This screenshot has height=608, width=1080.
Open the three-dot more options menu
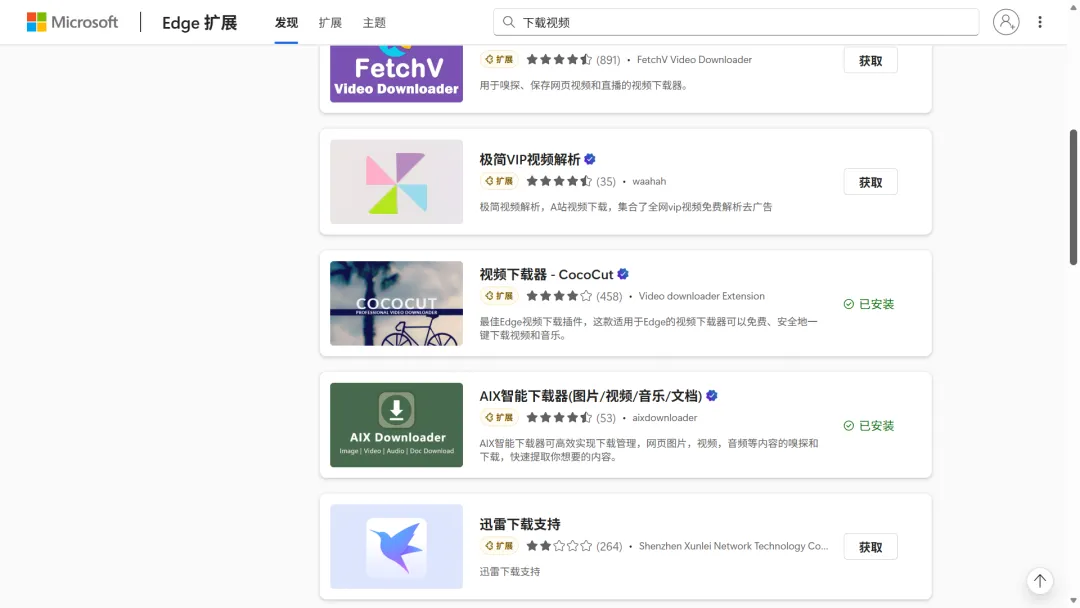(x=1039, y=22)
